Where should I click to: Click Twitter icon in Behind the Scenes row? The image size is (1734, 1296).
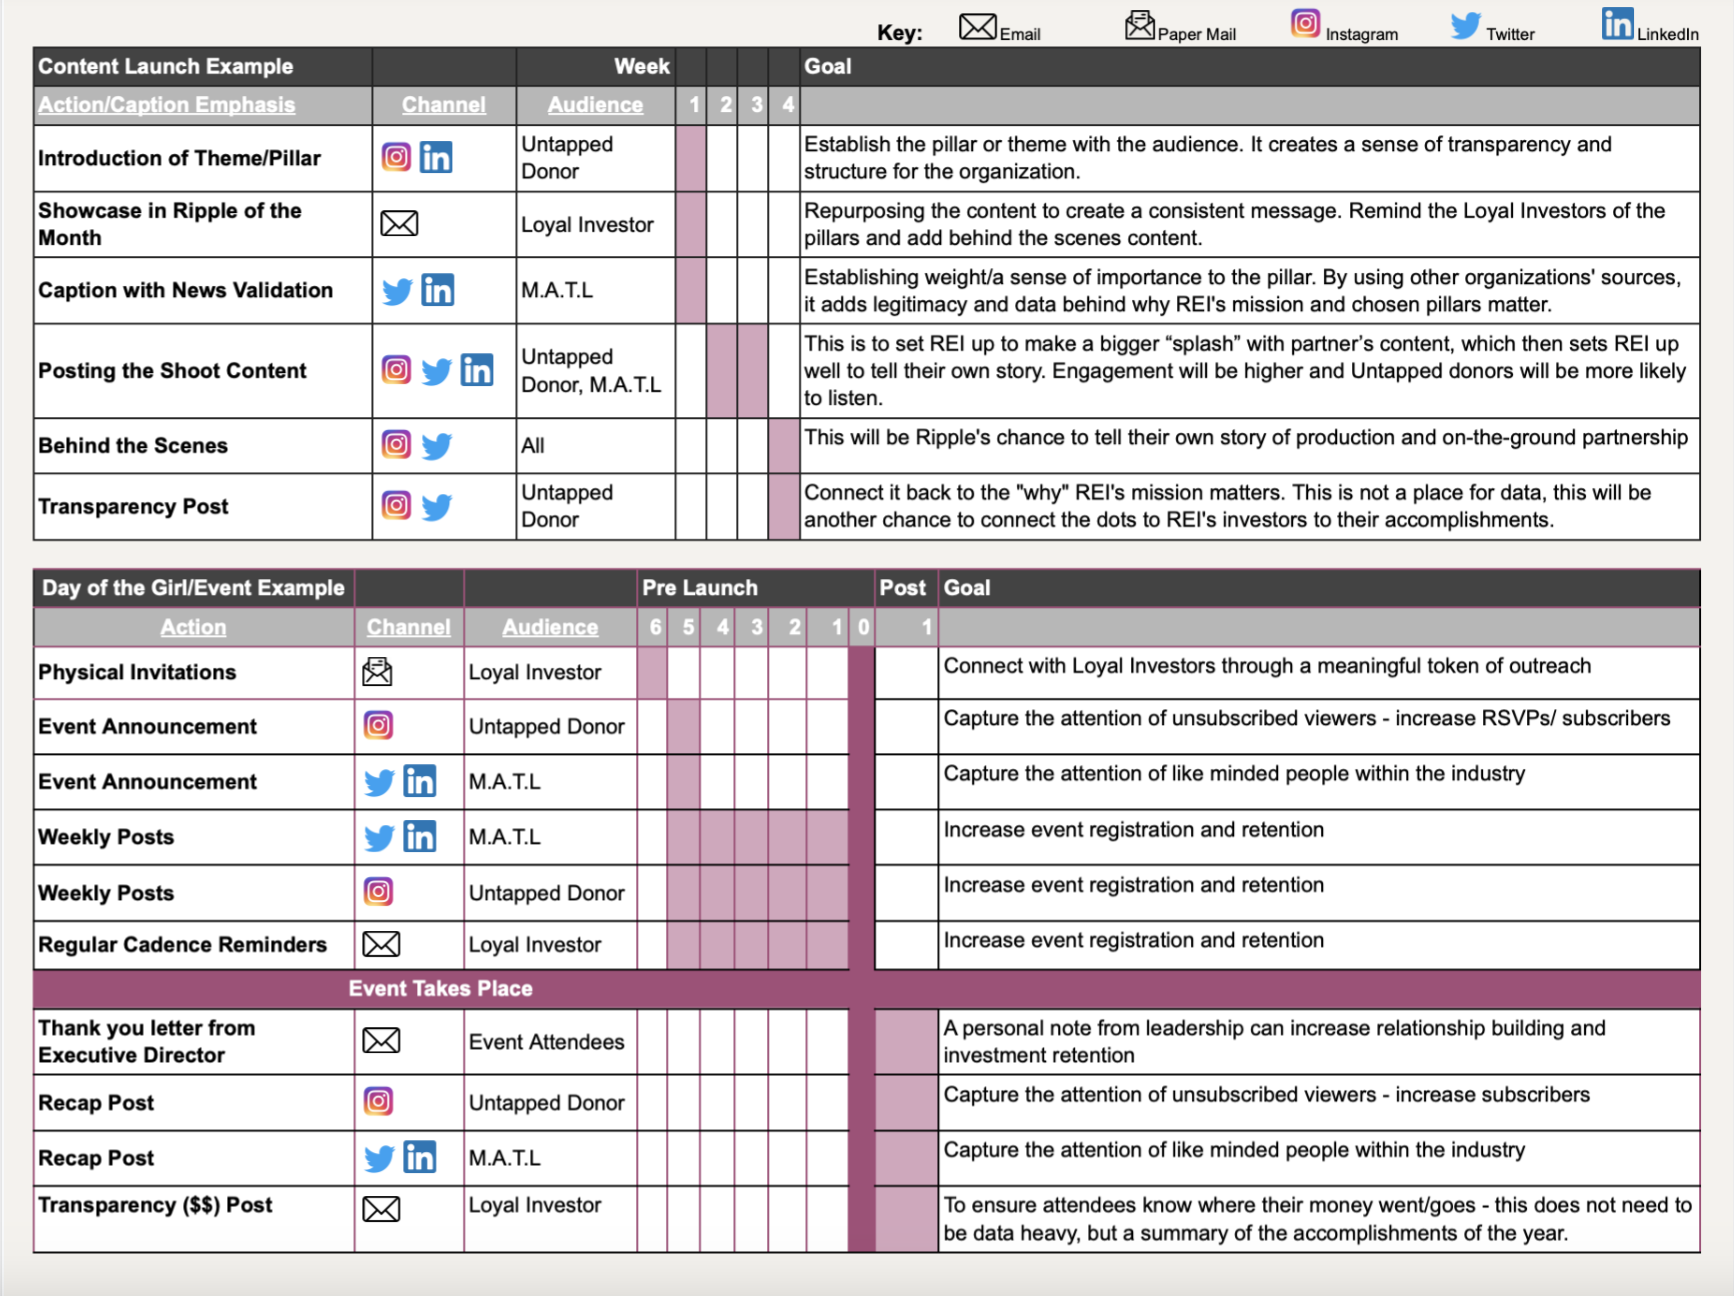436,445
